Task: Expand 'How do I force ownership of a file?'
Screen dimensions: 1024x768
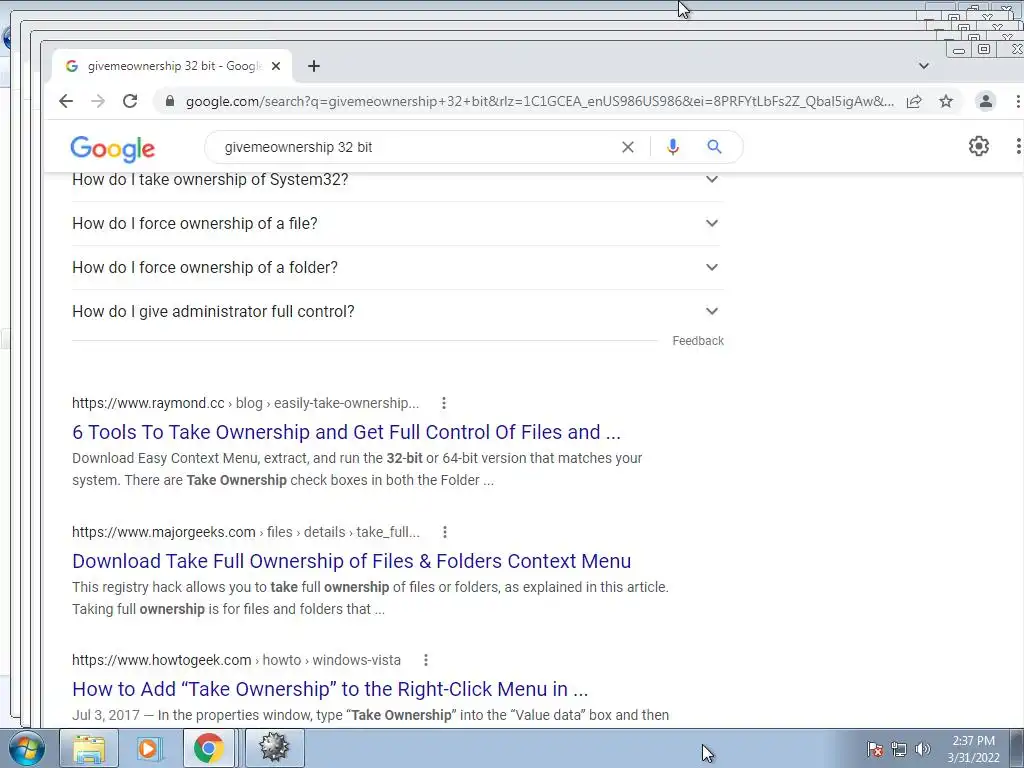Action: [x=397, y=223]
